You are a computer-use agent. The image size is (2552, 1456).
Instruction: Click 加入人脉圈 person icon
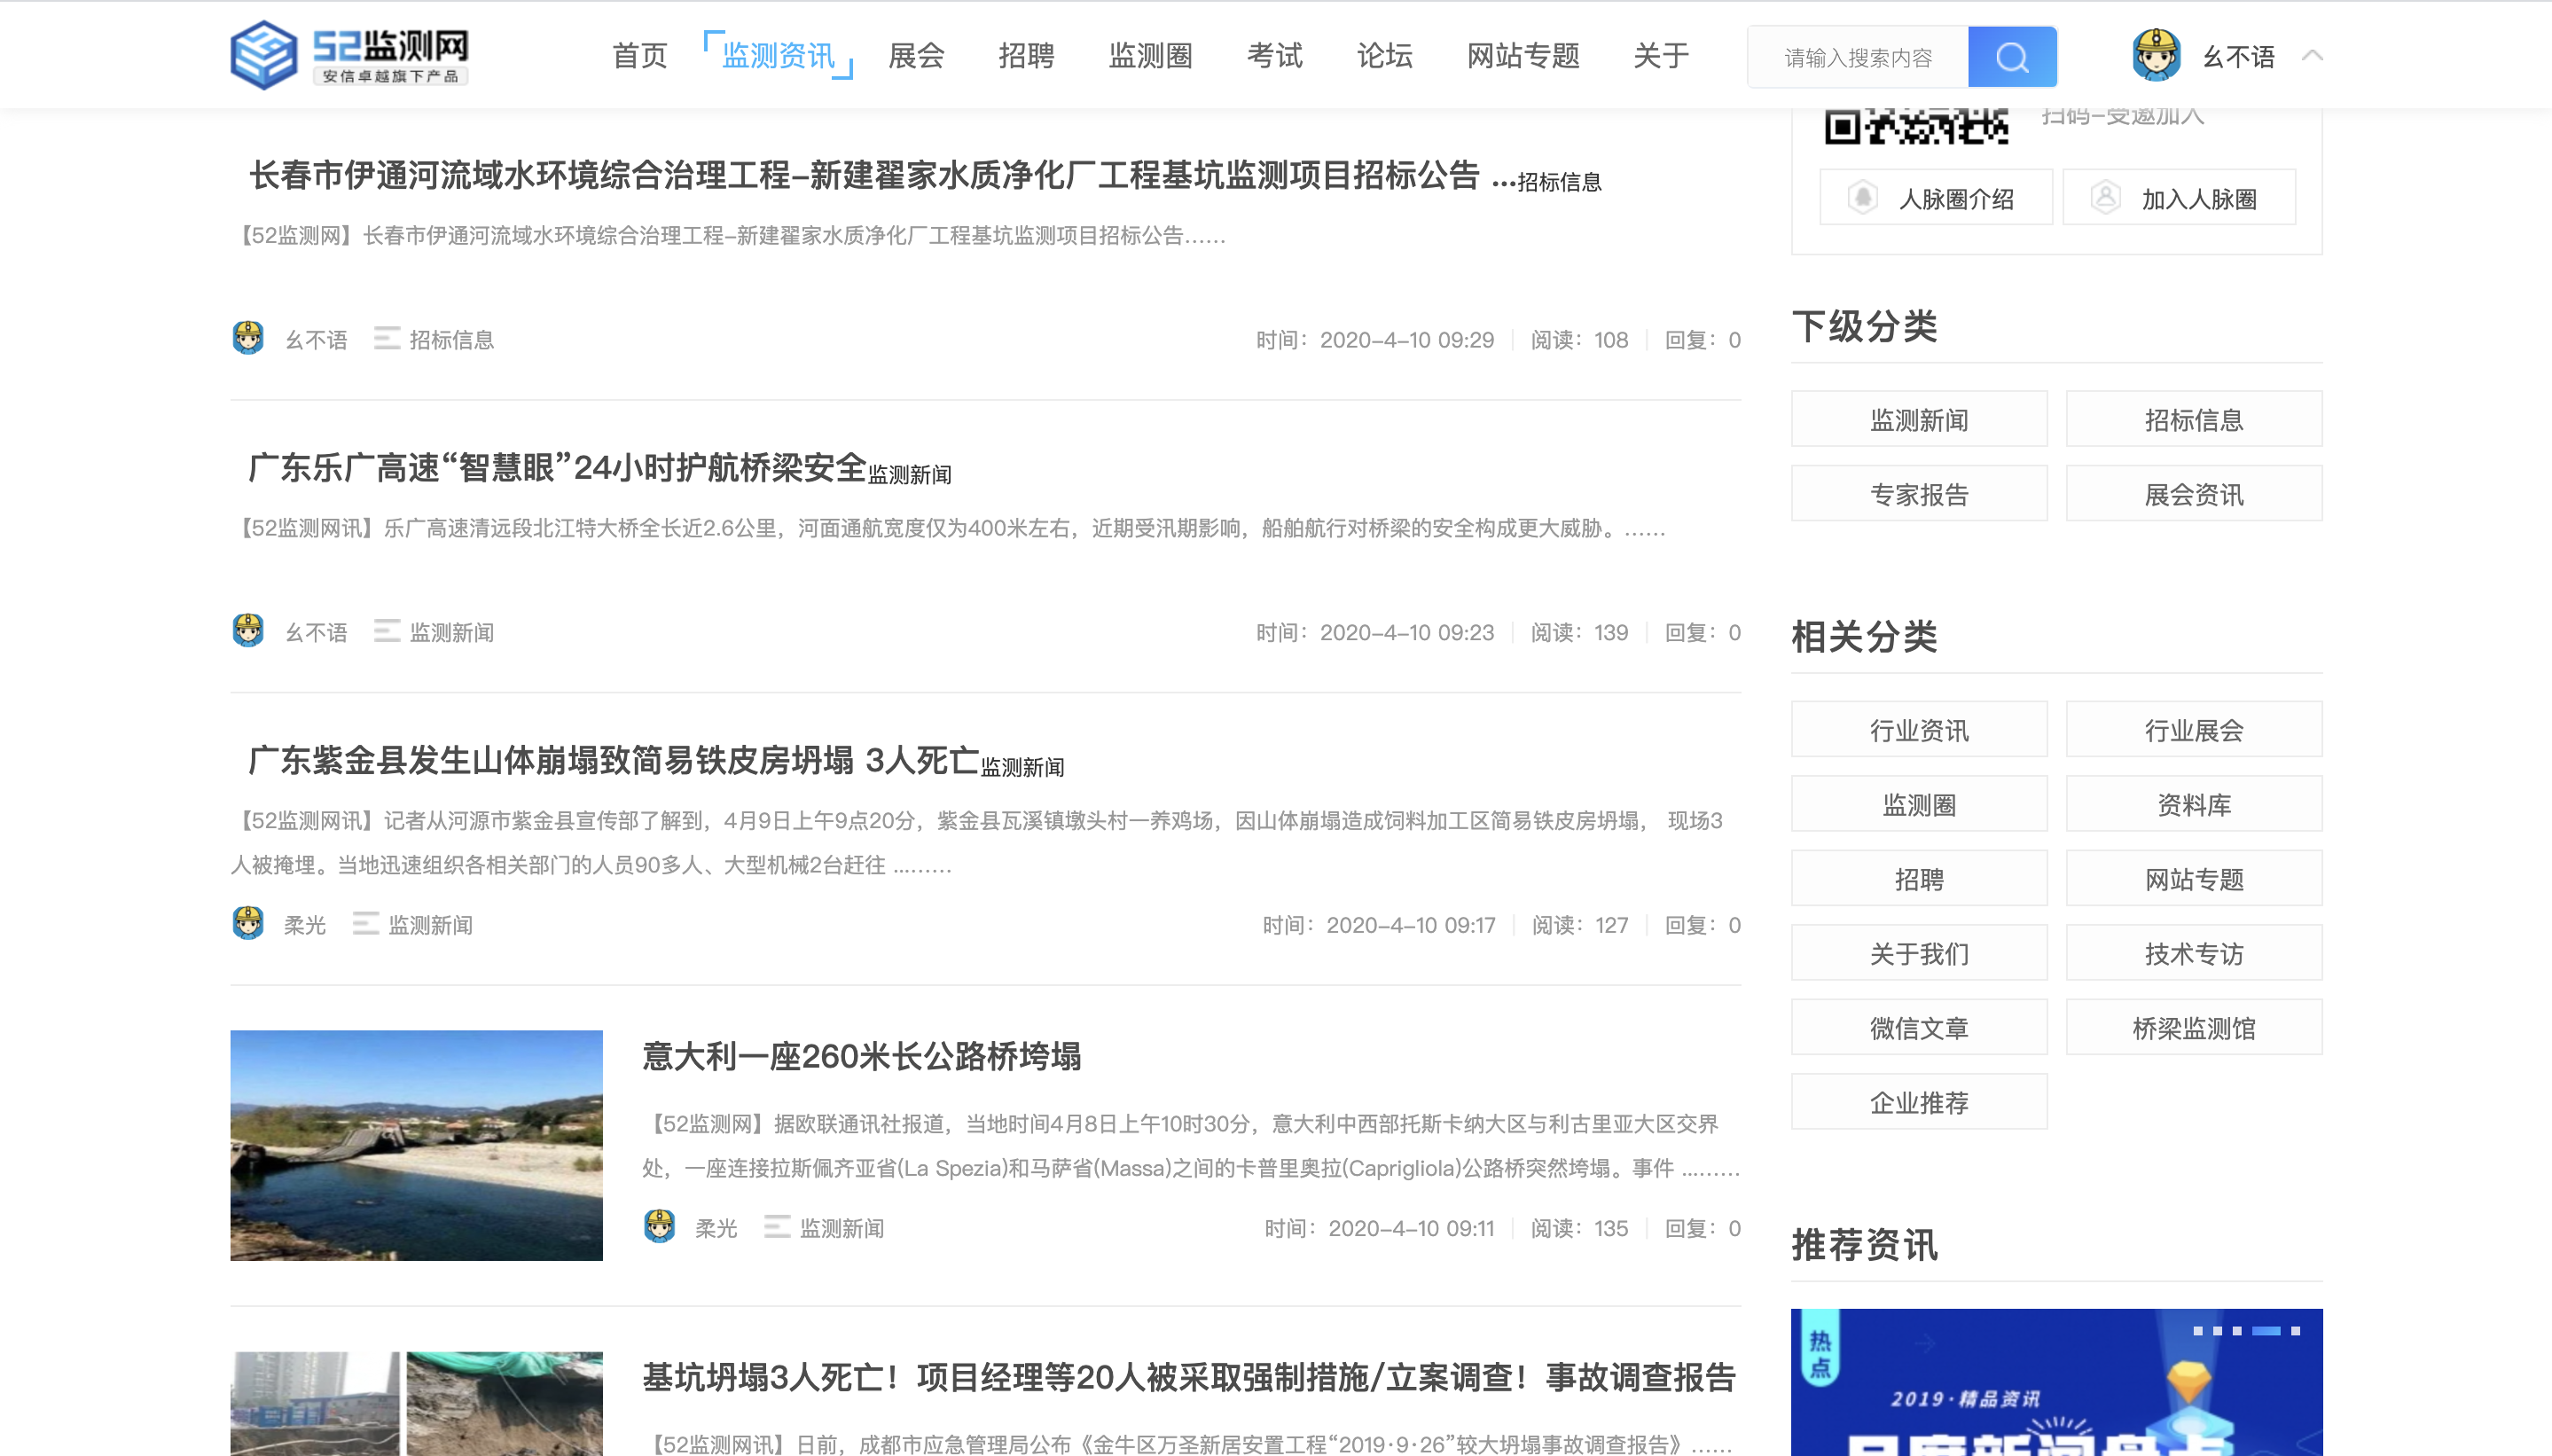2105,196
